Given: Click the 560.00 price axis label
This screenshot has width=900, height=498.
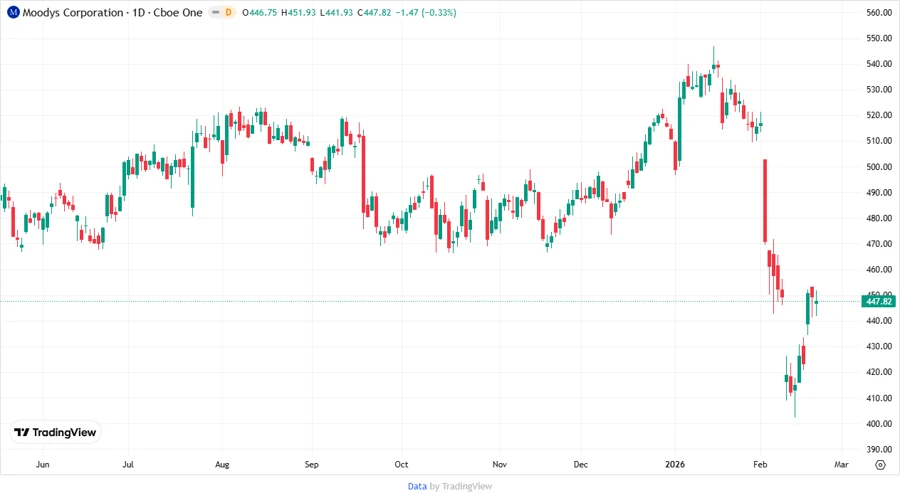Looking at the screenshot, I should click(x=879, y=13).
